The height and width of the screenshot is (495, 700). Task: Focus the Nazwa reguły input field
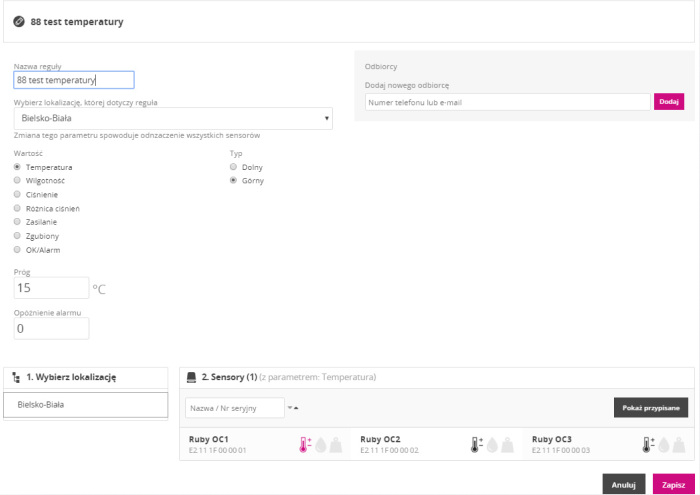(x=74, y=80)
